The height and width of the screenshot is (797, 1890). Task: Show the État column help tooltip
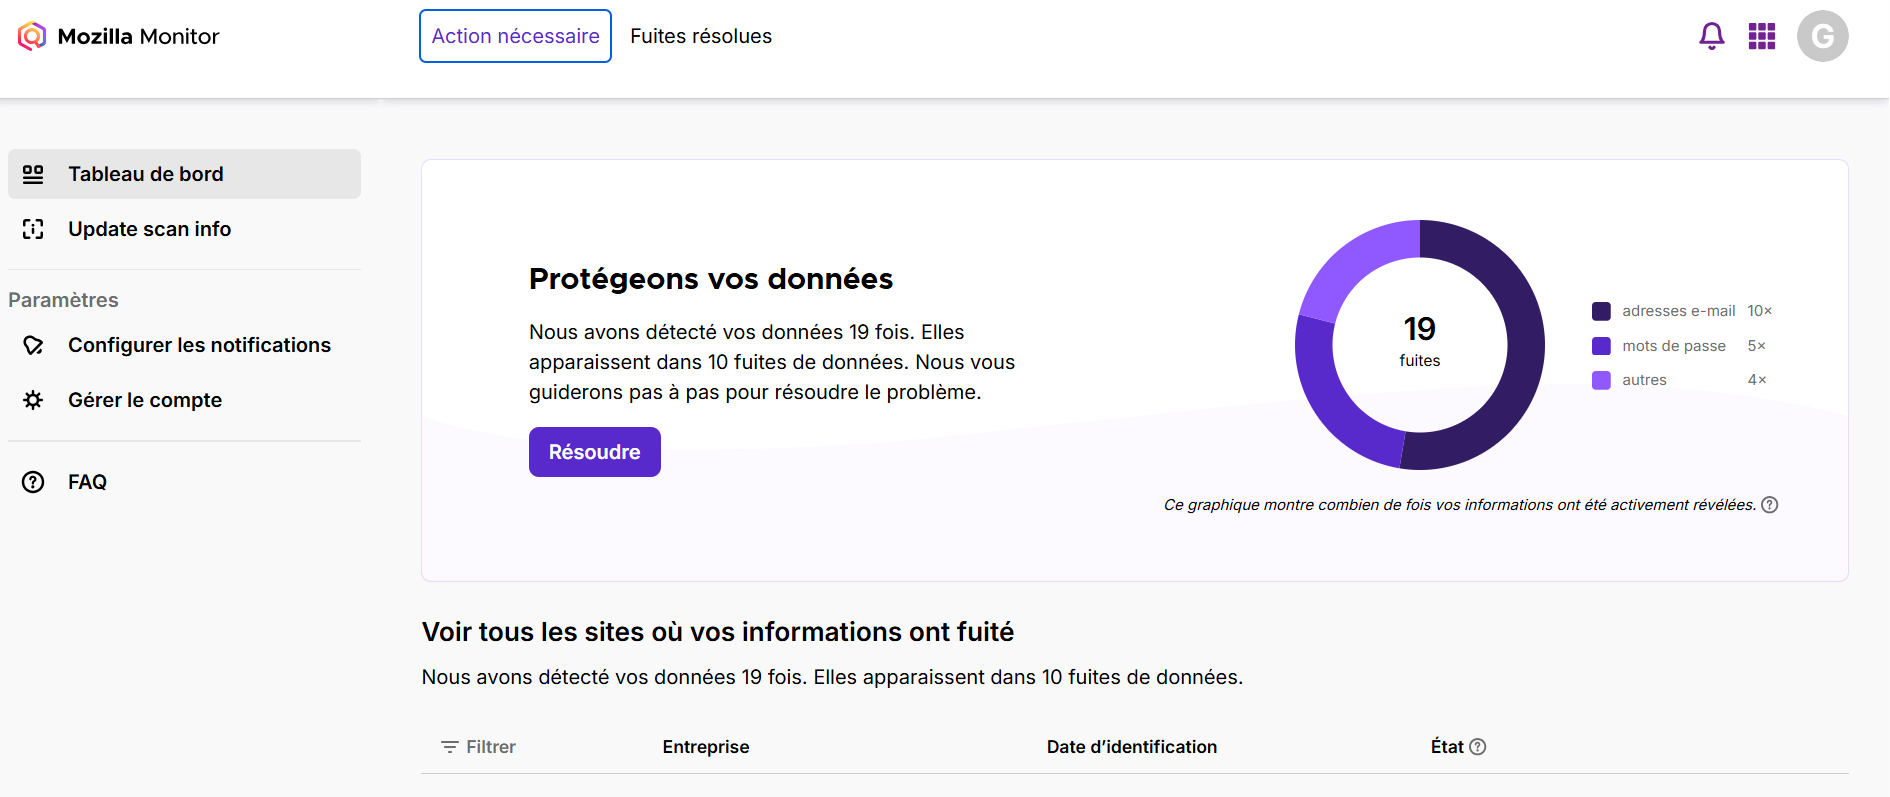click(1478, 747)
